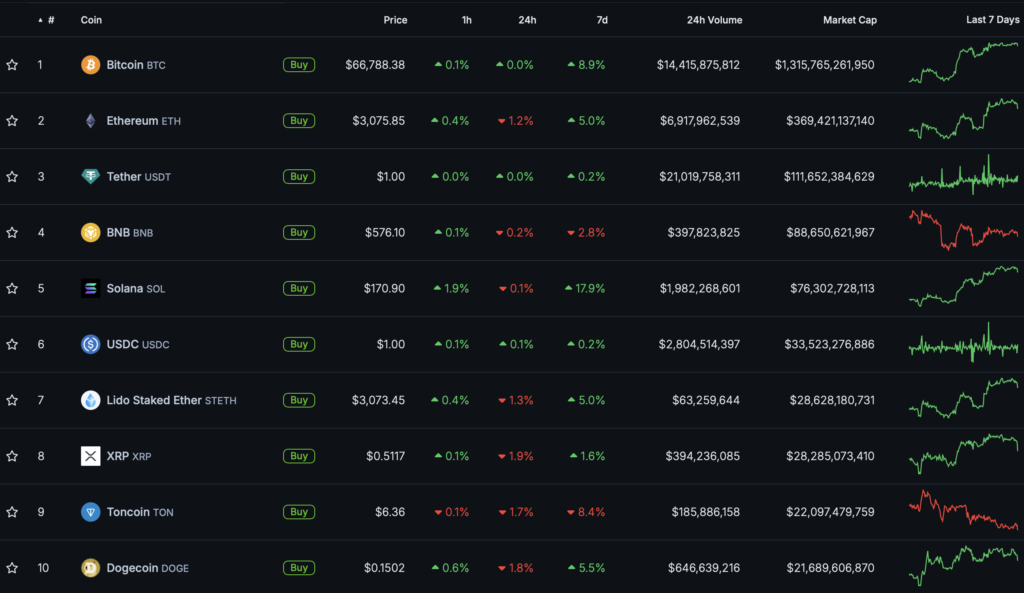
Task: Toggle the star next to Solana
Action: [x=12, y=289]
